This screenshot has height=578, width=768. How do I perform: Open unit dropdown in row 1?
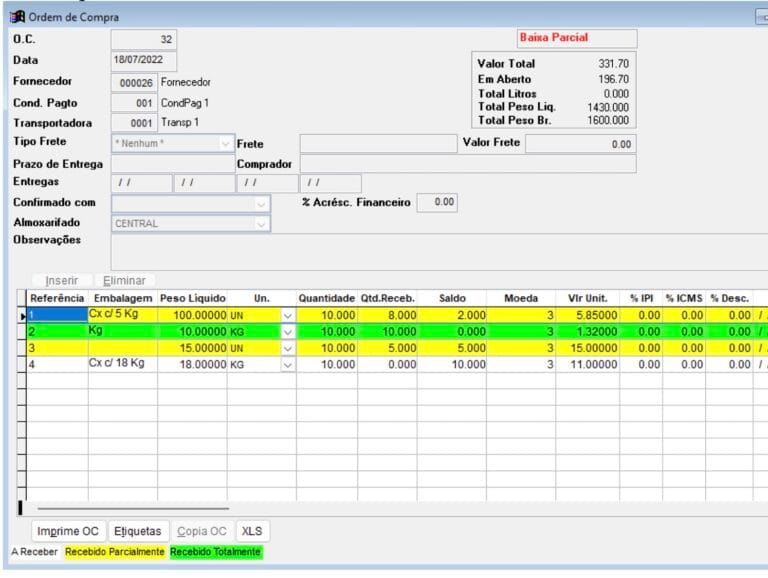pyautogui.click(x=288, y=315)
